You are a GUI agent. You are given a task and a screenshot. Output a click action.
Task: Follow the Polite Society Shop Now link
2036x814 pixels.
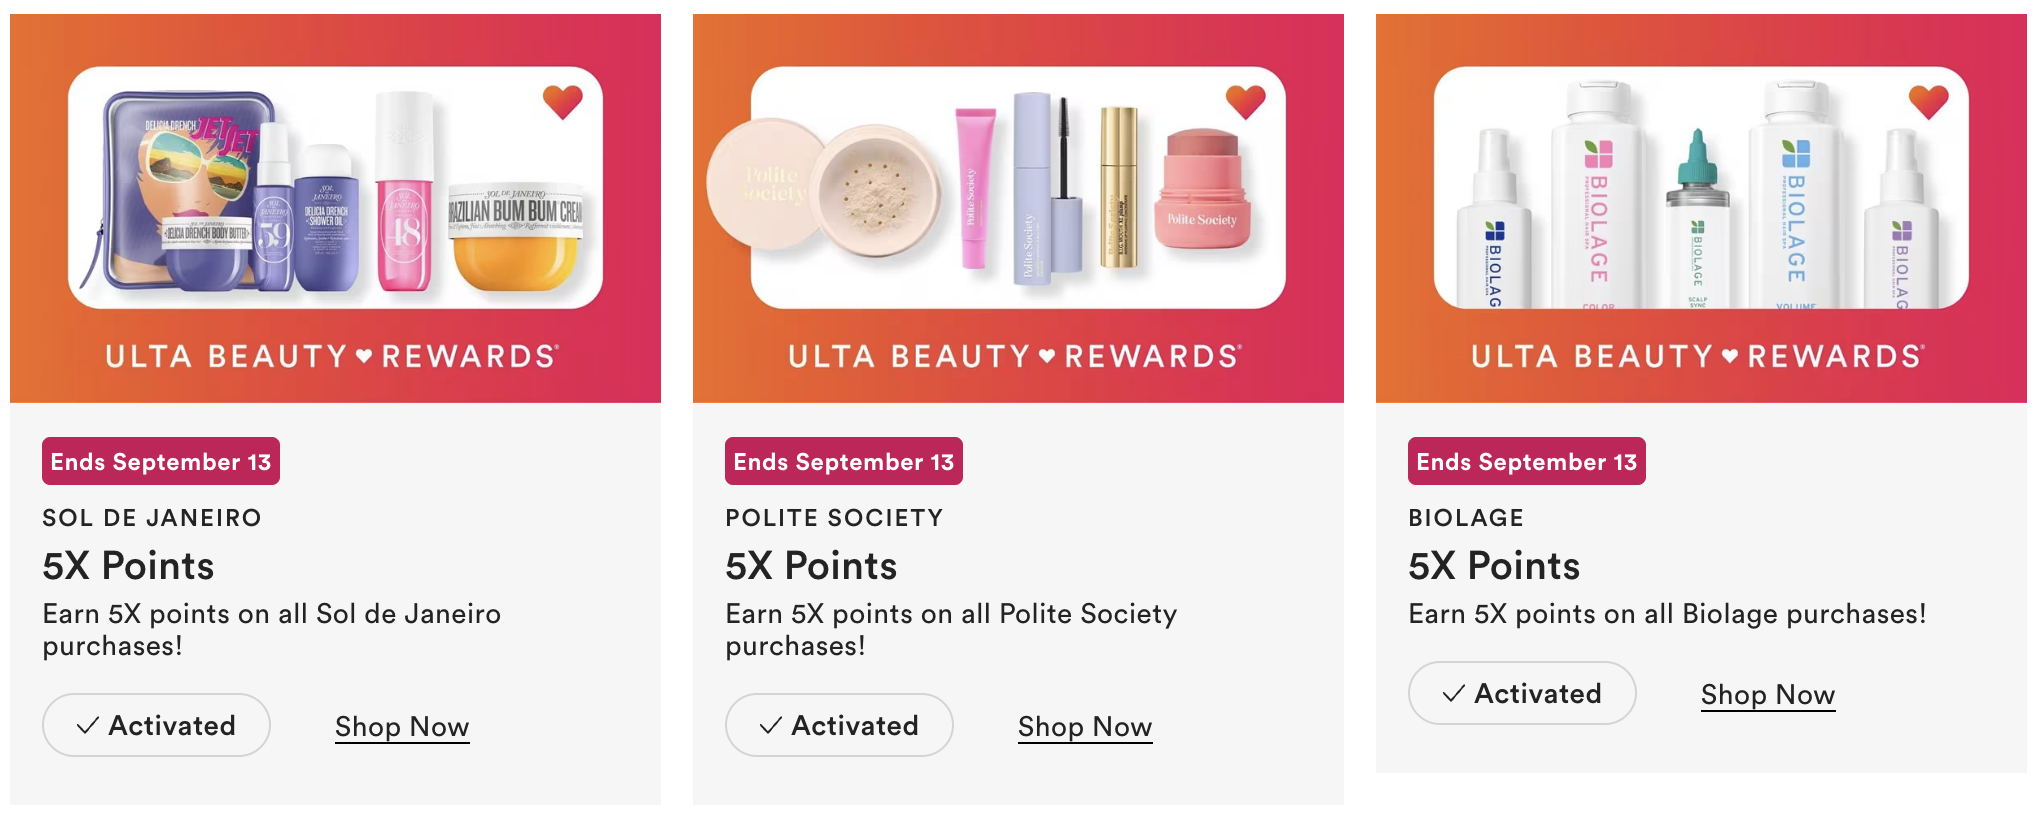click(x=1085, y=727)
